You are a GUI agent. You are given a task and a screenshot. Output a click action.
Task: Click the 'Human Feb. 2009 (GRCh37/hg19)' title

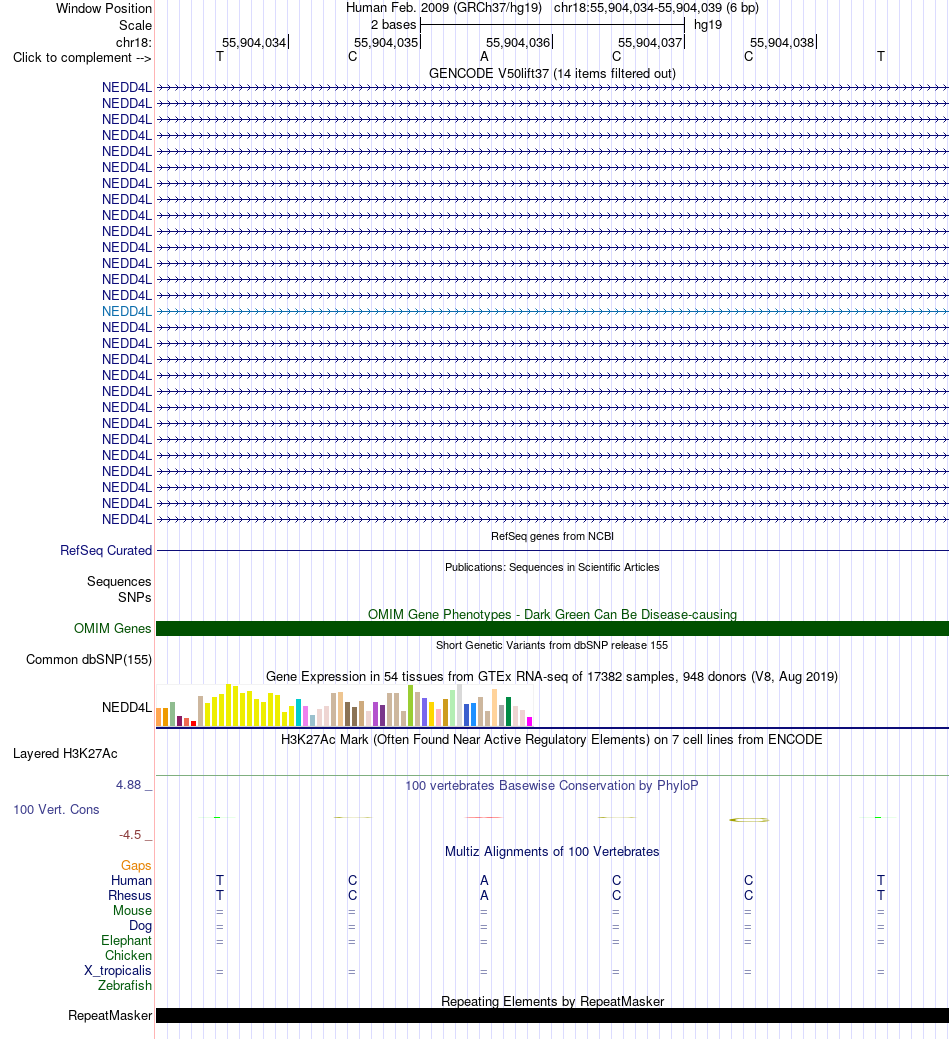(x=444, y=8)
